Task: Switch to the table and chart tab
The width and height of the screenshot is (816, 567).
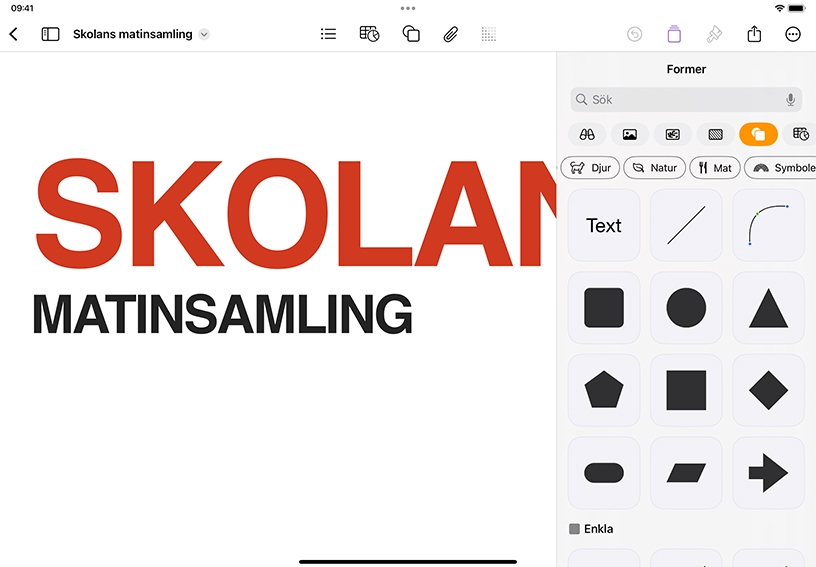Action: pyautogui.click(x=799, y=135)
